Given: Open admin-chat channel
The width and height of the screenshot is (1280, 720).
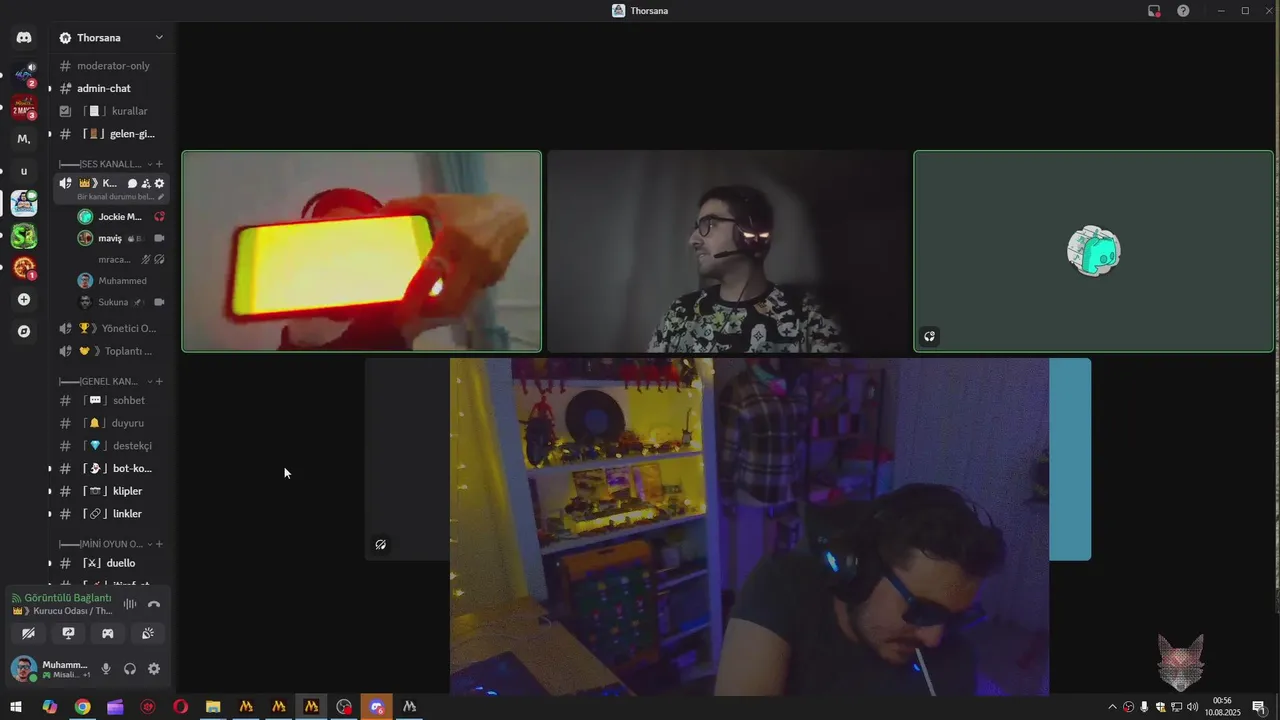Looking at the screenshot, I should 111,88.
